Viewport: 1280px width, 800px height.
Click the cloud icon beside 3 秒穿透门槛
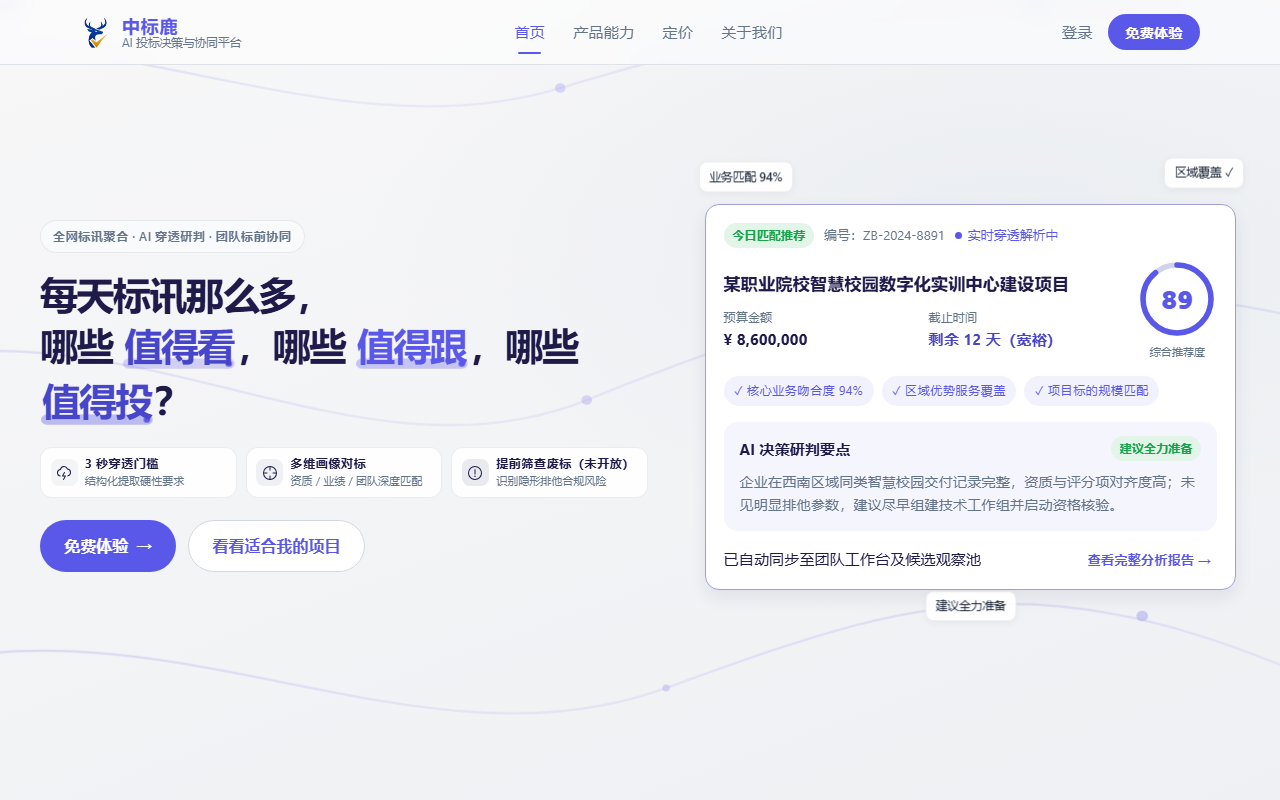pos(65,472)
